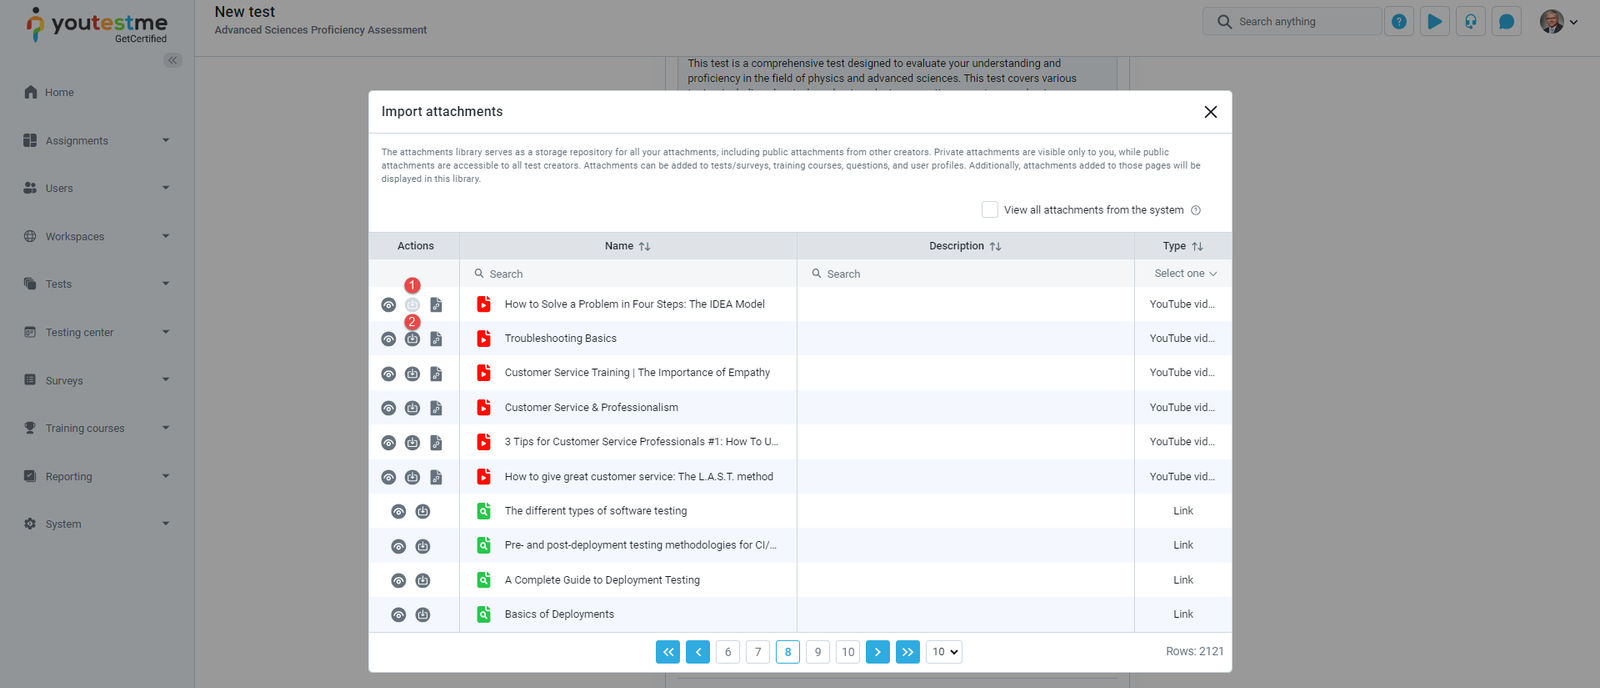Click import icon for Basics of Deployments

click(423, 615)
